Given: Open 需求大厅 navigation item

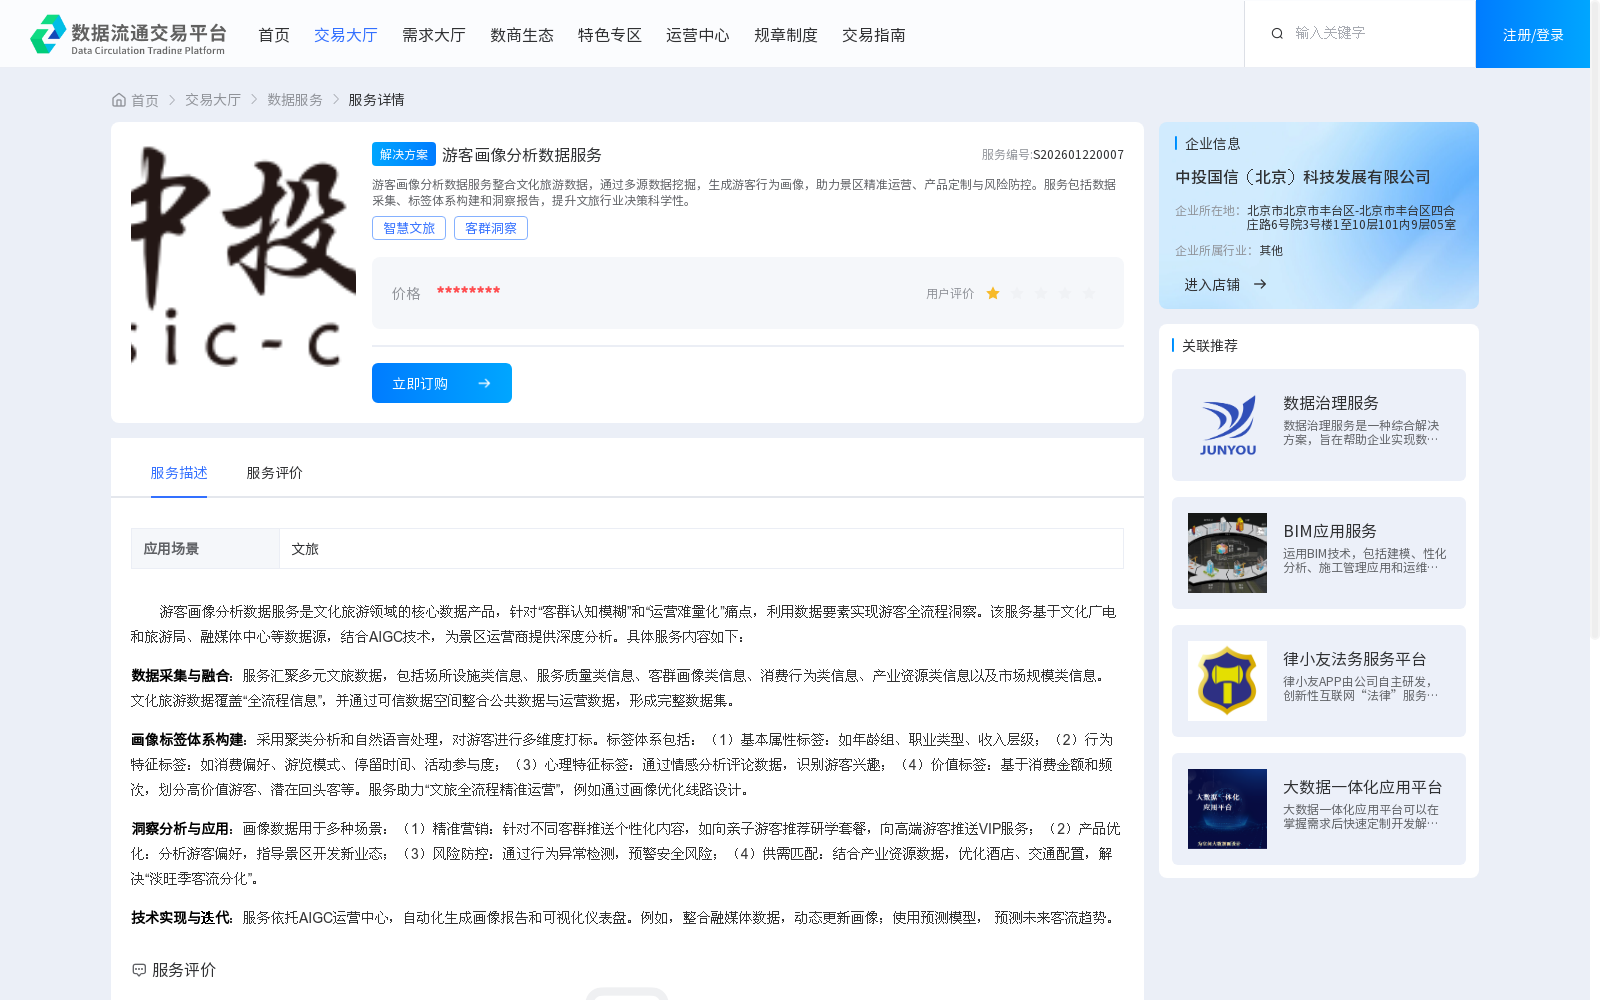Looking at the screenshot, I should click(x=434, y=35).
